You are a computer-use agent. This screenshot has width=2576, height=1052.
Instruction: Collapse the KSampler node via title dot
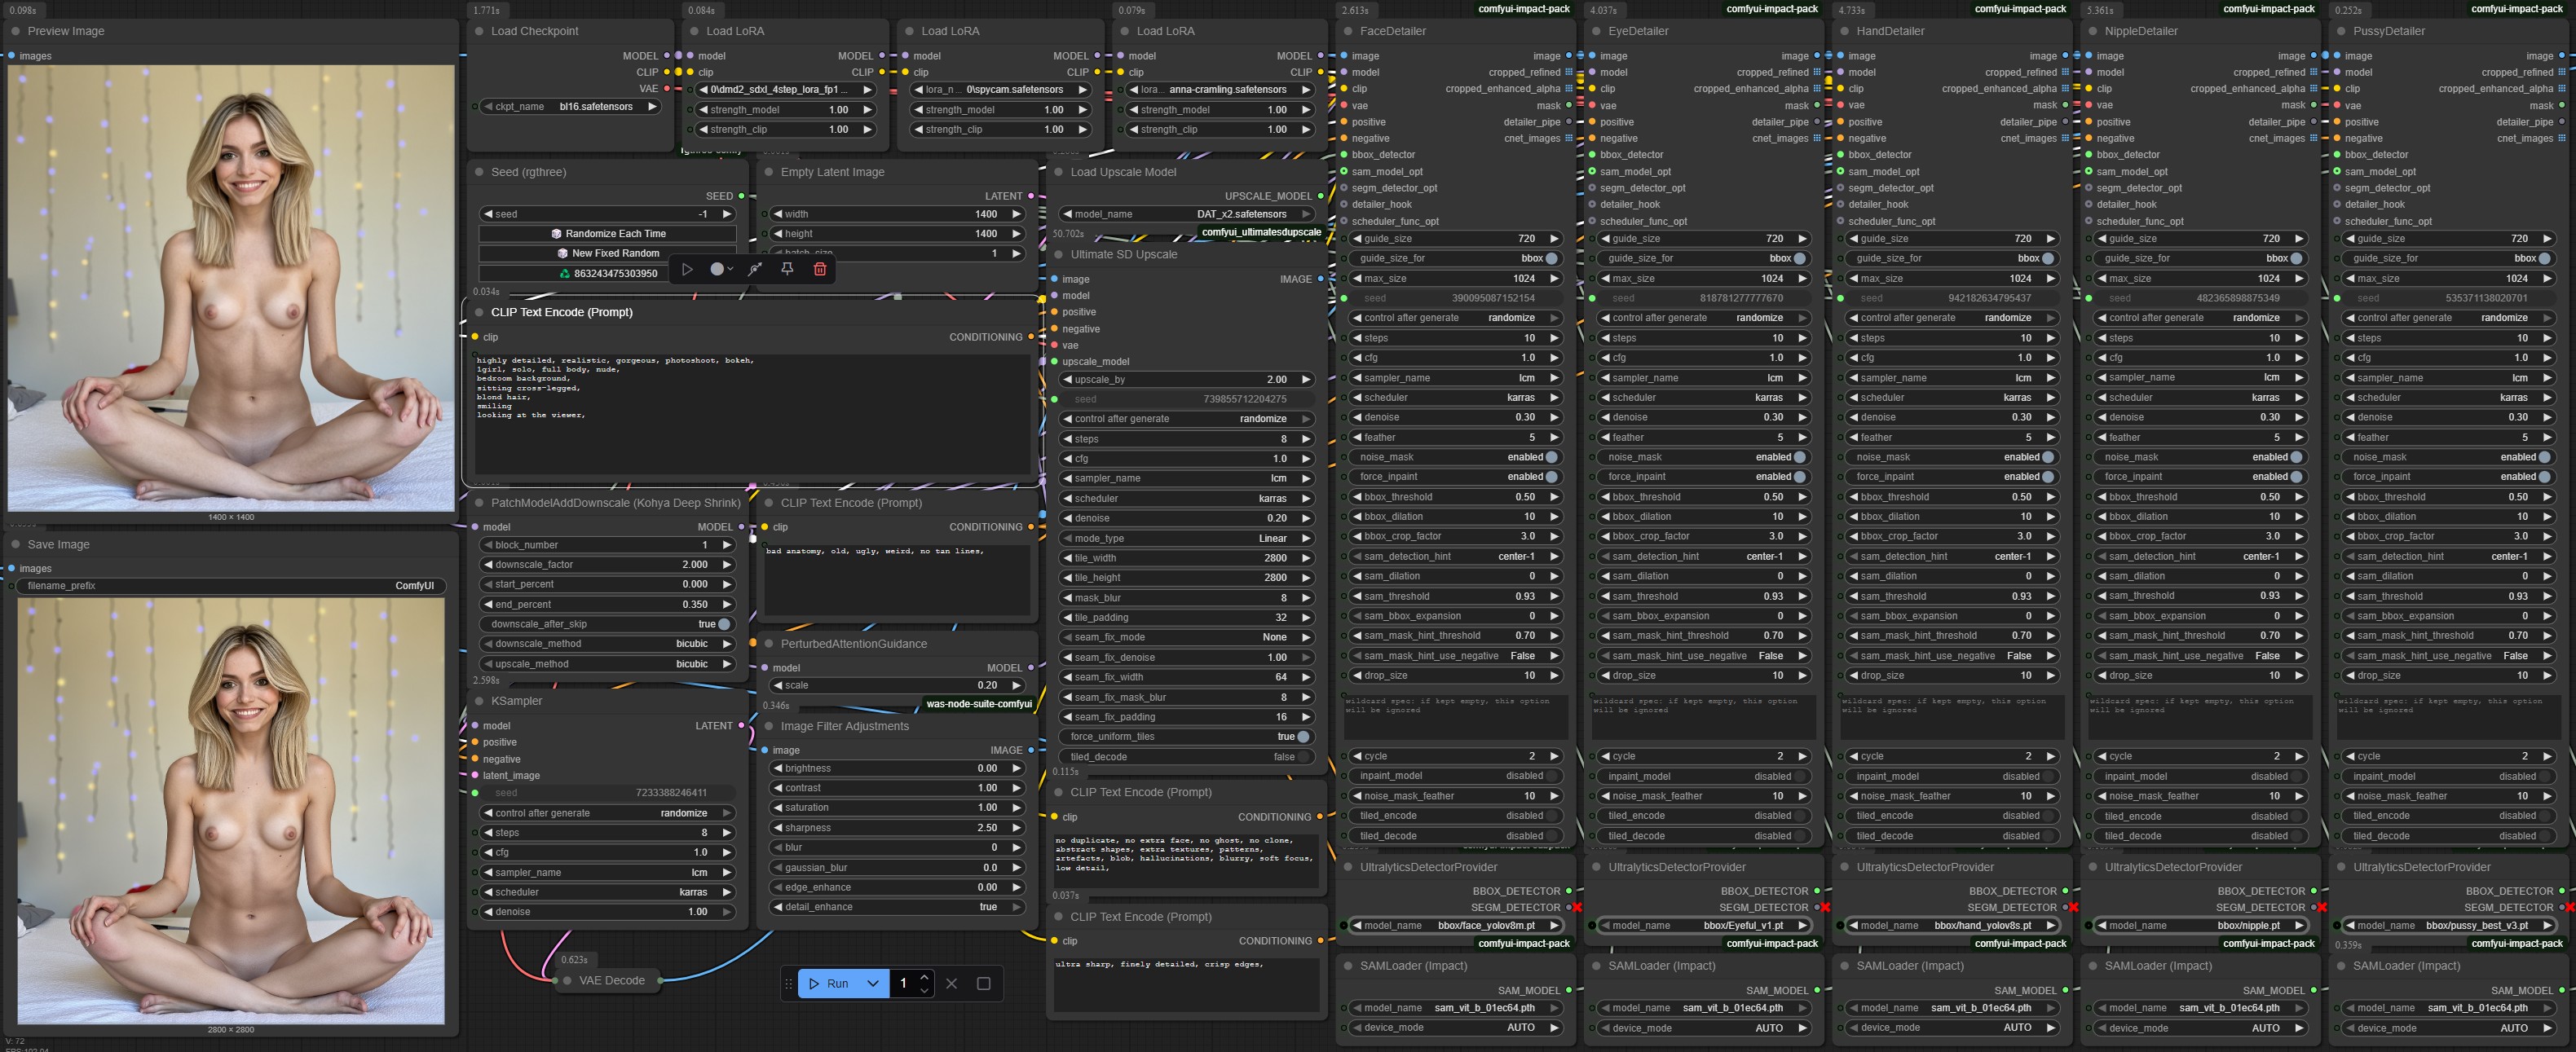click(480, 701)
